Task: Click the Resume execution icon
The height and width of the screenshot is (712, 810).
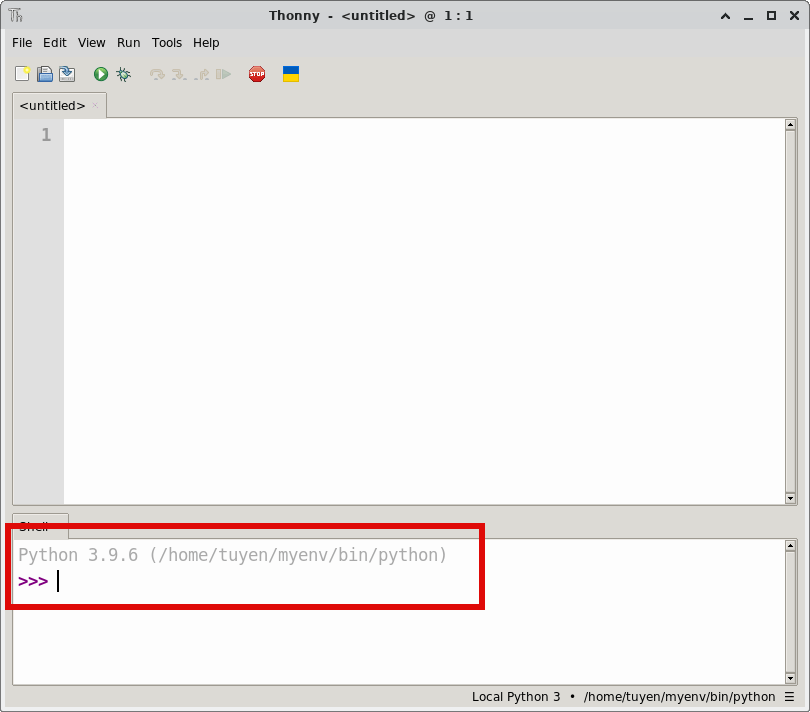Action: click(x=224, y=74)
